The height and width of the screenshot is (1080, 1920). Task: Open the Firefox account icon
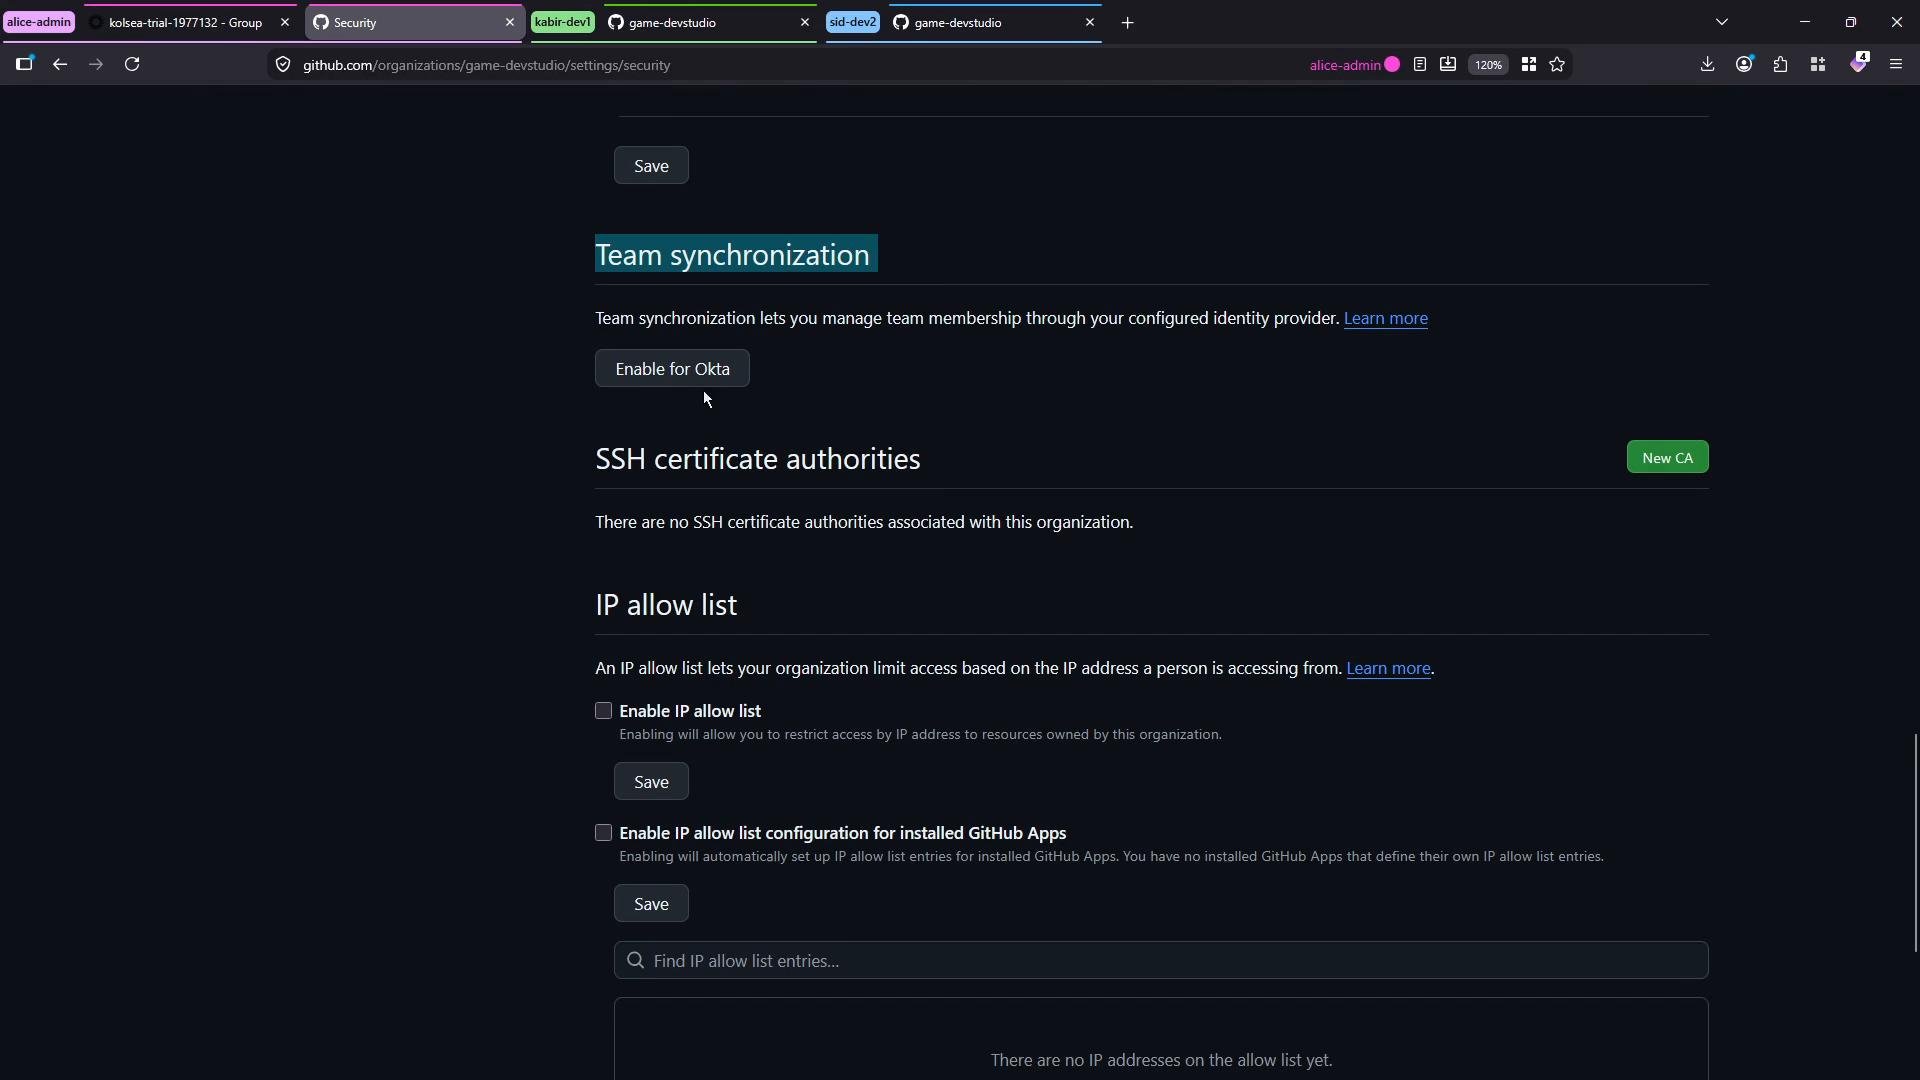[1744, 65]
